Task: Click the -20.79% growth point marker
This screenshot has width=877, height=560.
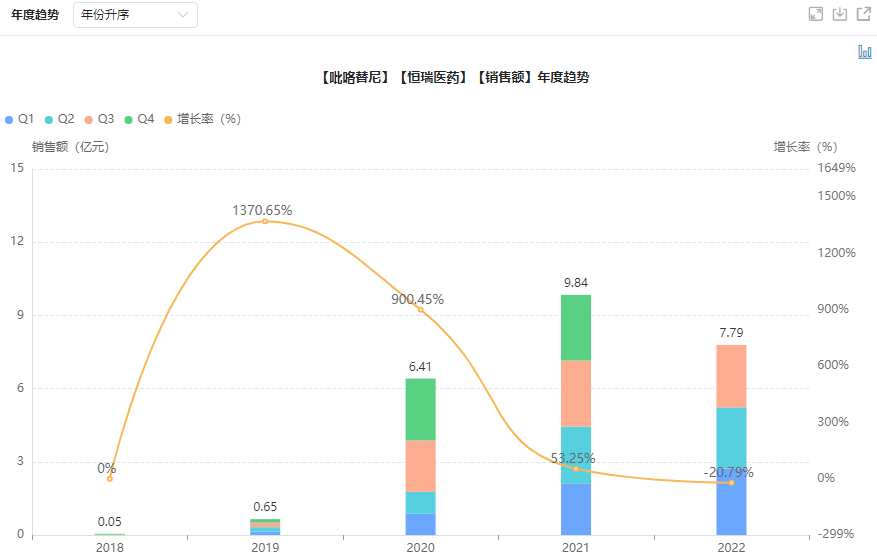Action: [731, 483]
